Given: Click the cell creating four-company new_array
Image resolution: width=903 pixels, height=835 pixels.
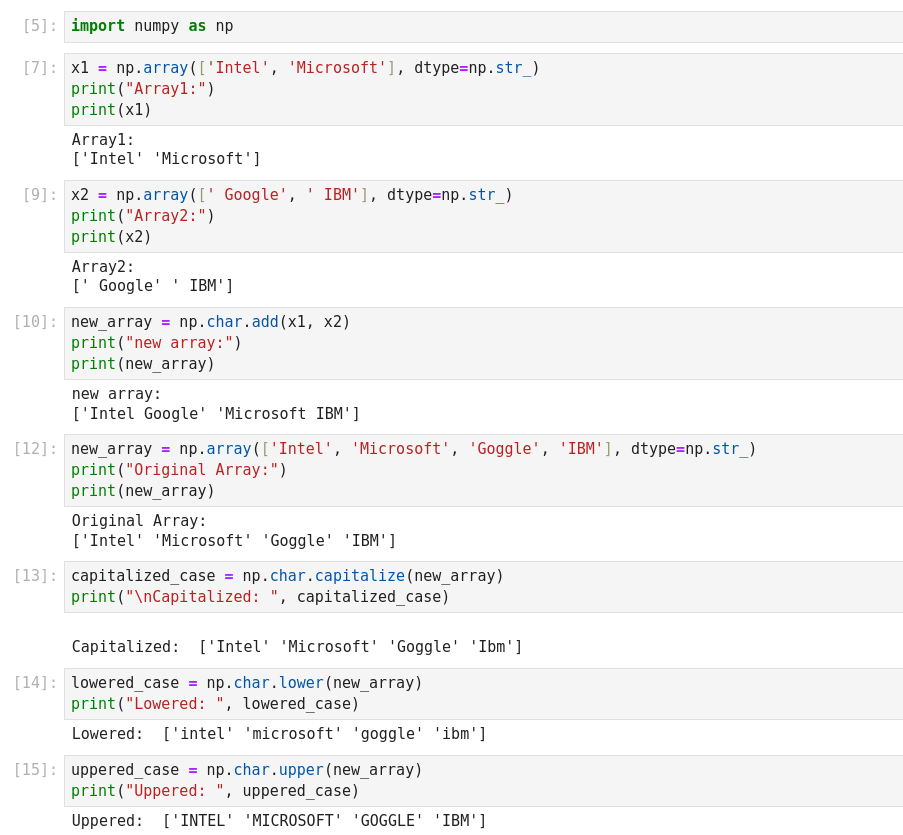Looking at the screenshot, I should 480,470.
